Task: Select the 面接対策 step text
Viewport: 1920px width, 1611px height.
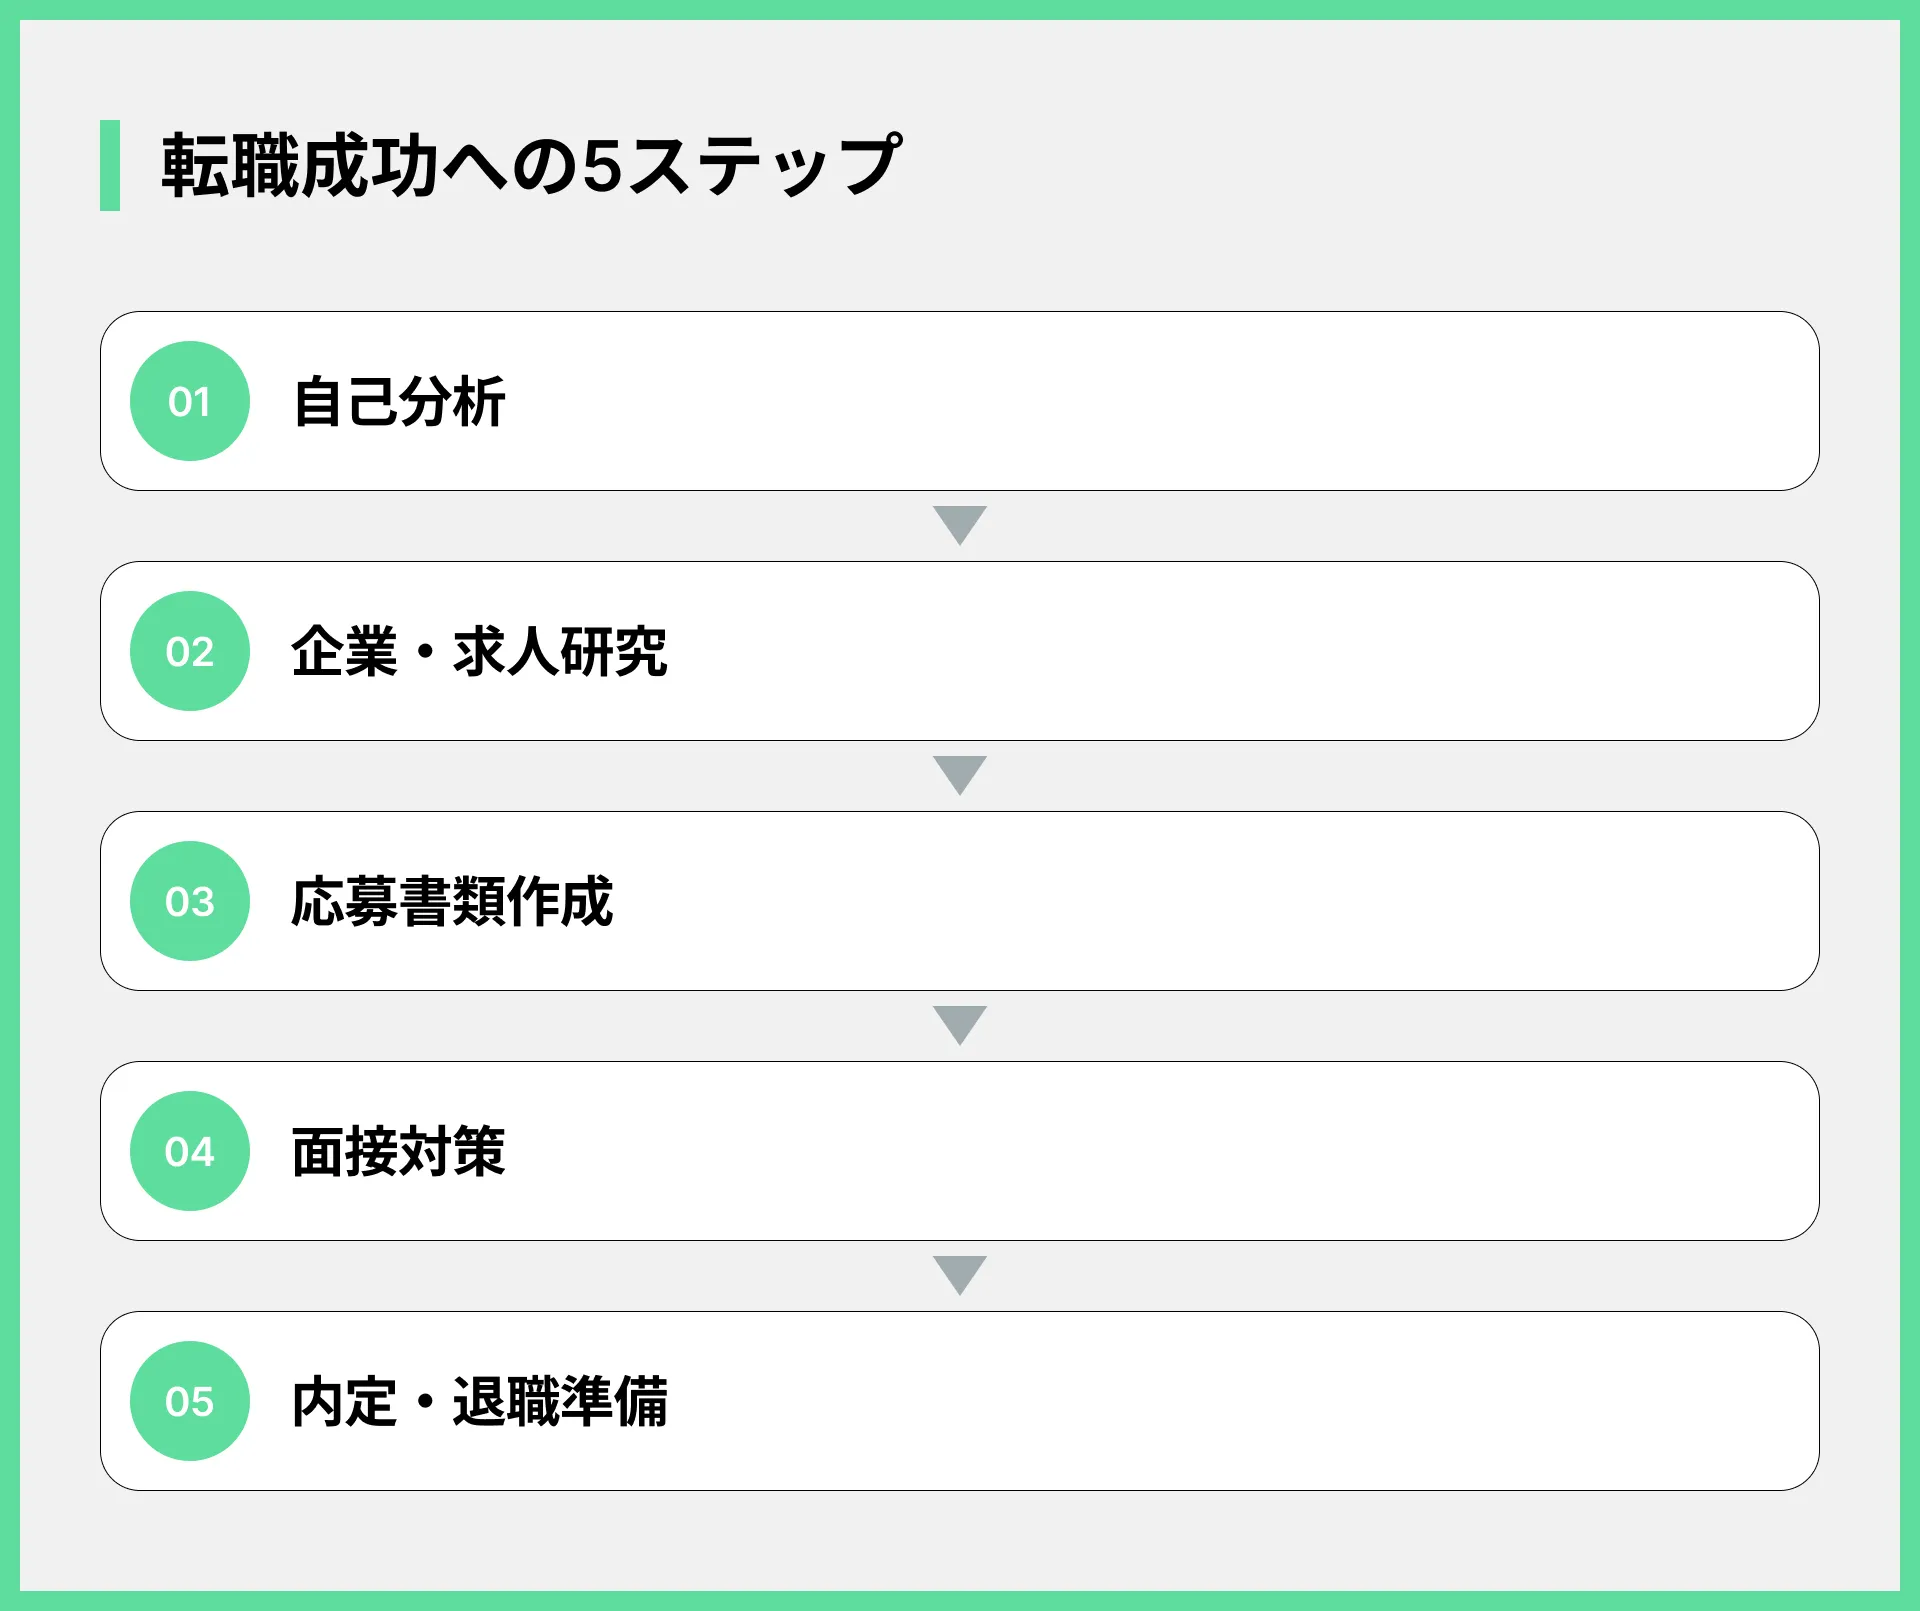Action: point(399,1152)
